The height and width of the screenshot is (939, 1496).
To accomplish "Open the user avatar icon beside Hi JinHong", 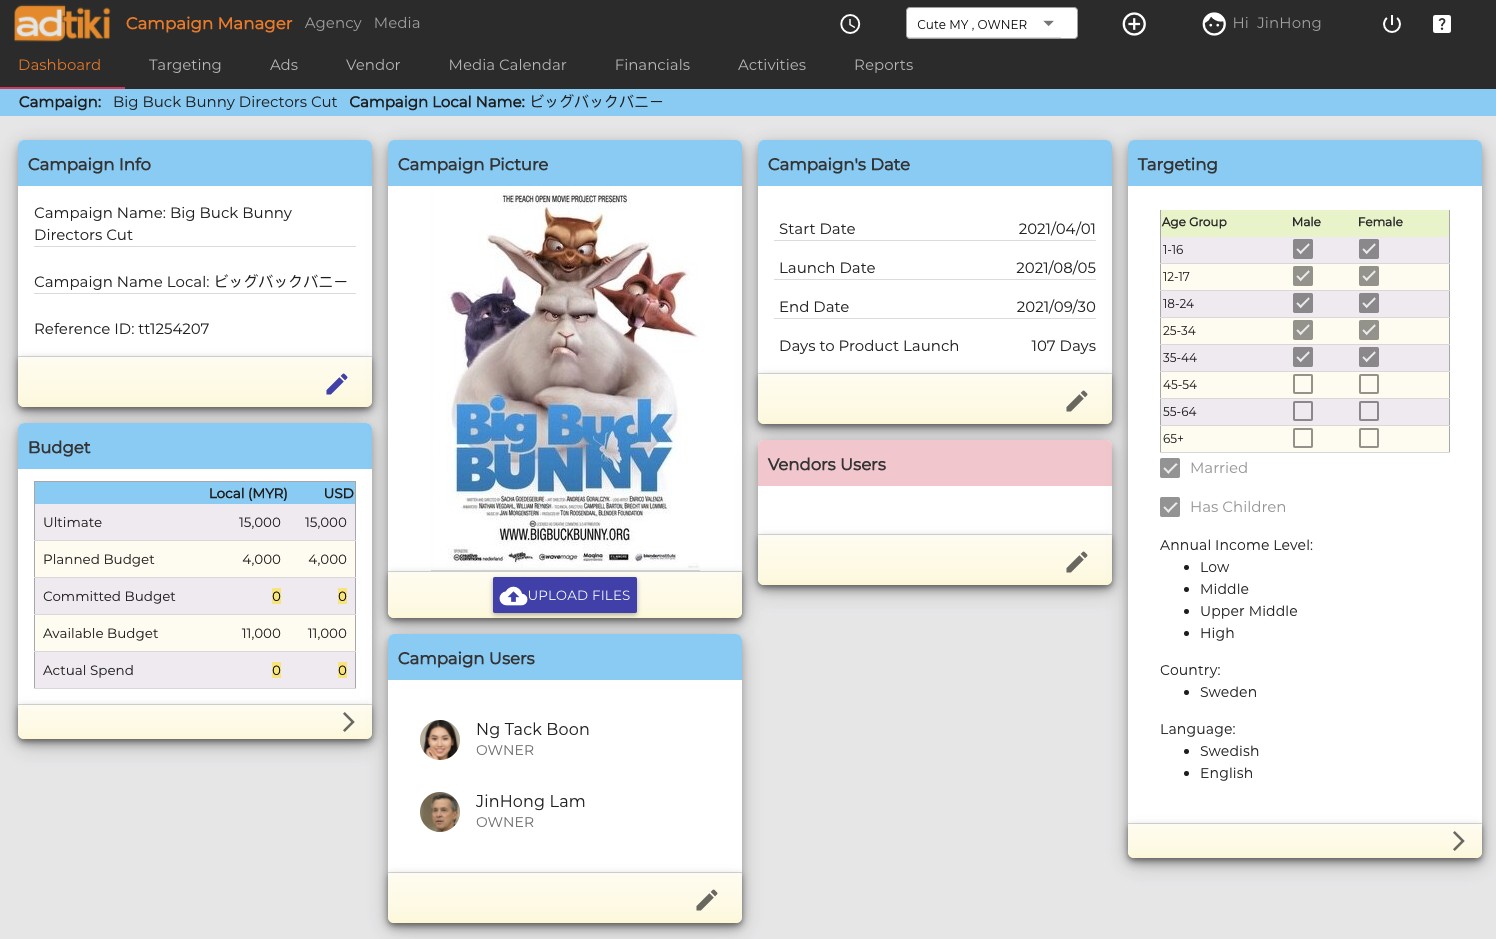I will tap(1214, 24).
